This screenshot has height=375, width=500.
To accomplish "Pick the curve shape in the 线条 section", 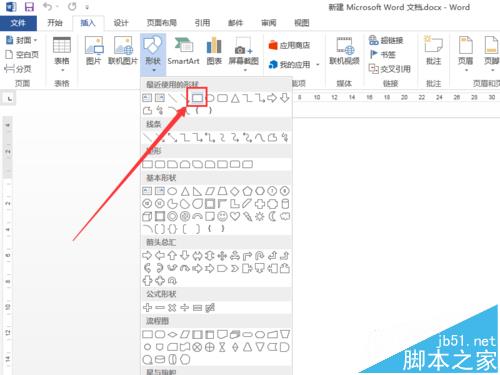I will [x=260, y=137].
